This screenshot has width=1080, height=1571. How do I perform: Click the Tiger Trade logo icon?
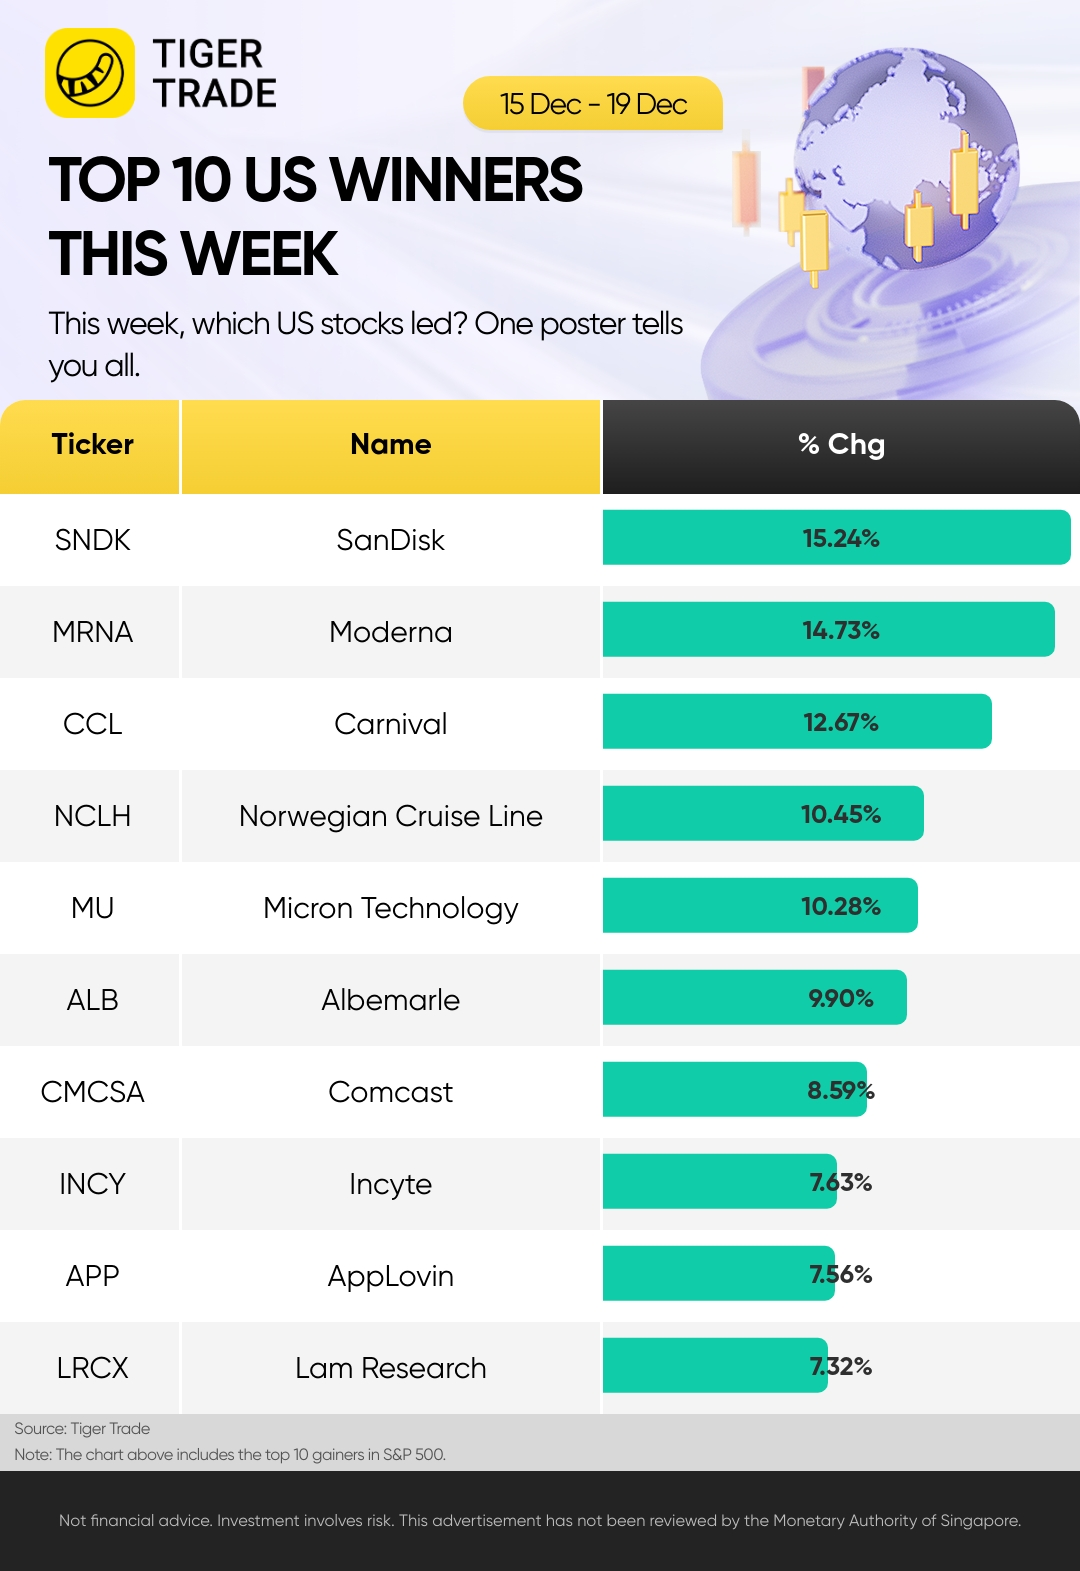pos(90,73)
